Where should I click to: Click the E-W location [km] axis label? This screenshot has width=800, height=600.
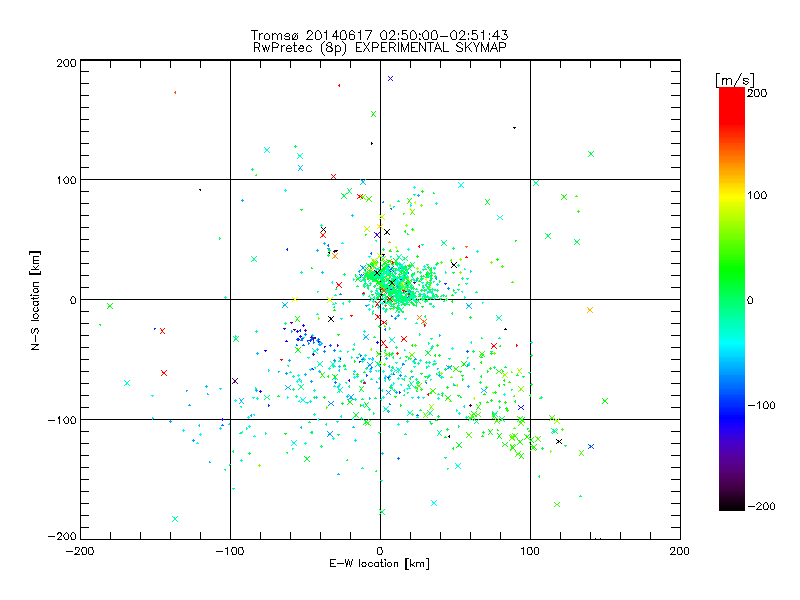[x=379, y=564]
